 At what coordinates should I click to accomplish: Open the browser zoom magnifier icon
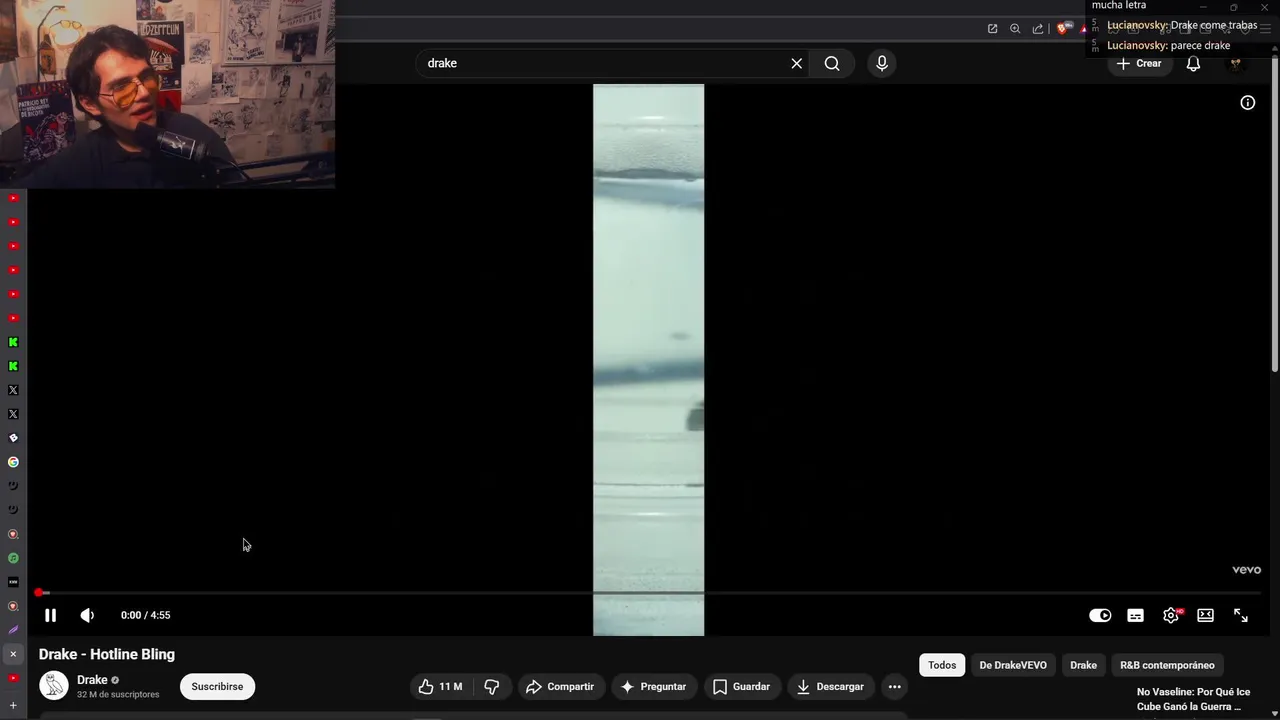coord(1015,28)
